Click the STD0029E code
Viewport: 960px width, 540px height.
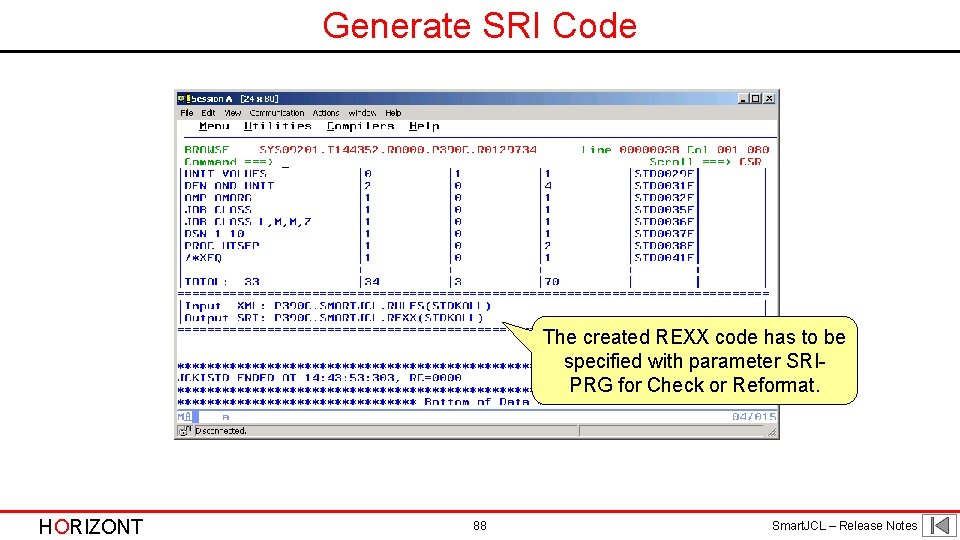(664, 174)
